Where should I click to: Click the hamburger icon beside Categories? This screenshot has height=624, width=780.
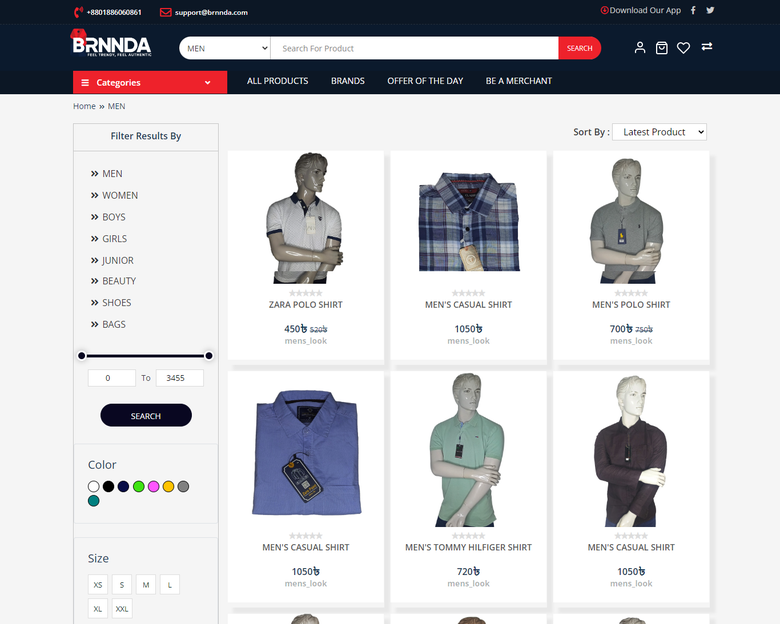click(x=85, y=83)
